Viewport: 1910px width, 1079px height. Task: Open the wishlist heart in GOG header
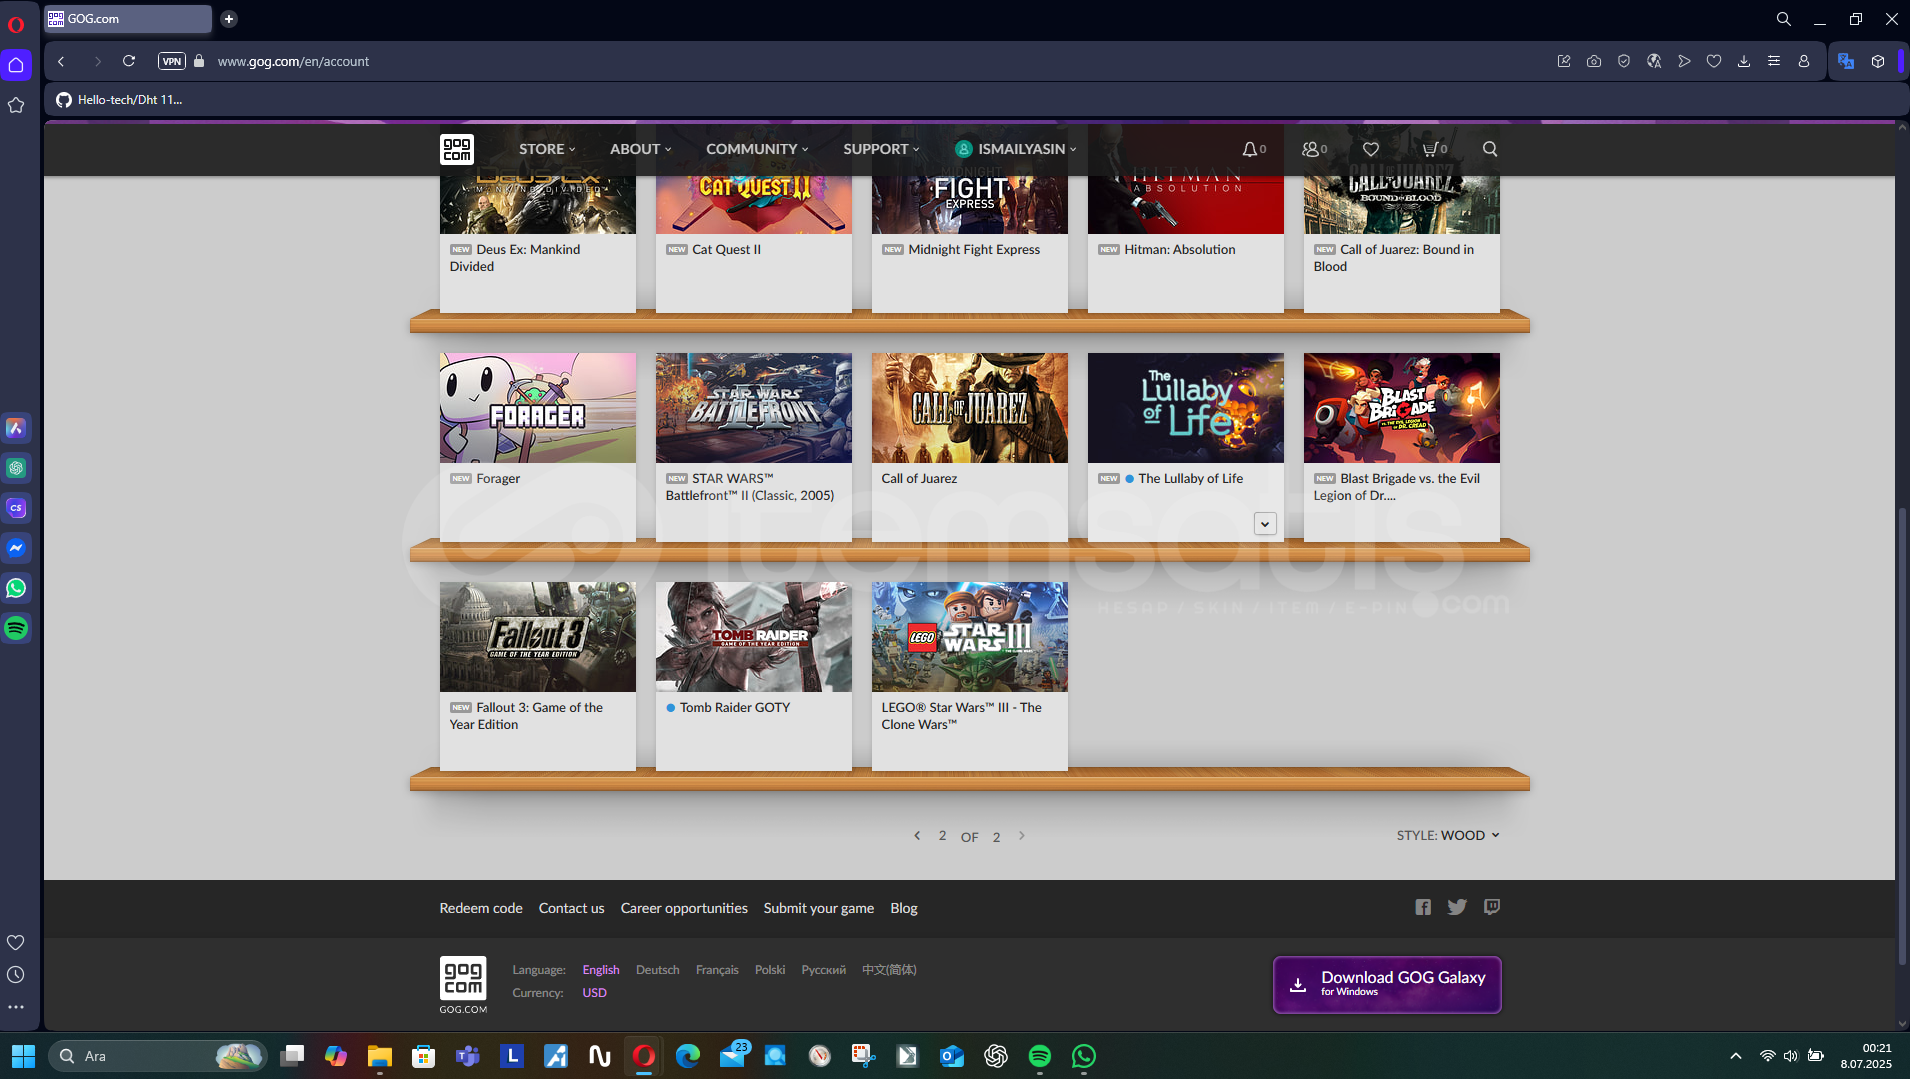point(1371,149)
